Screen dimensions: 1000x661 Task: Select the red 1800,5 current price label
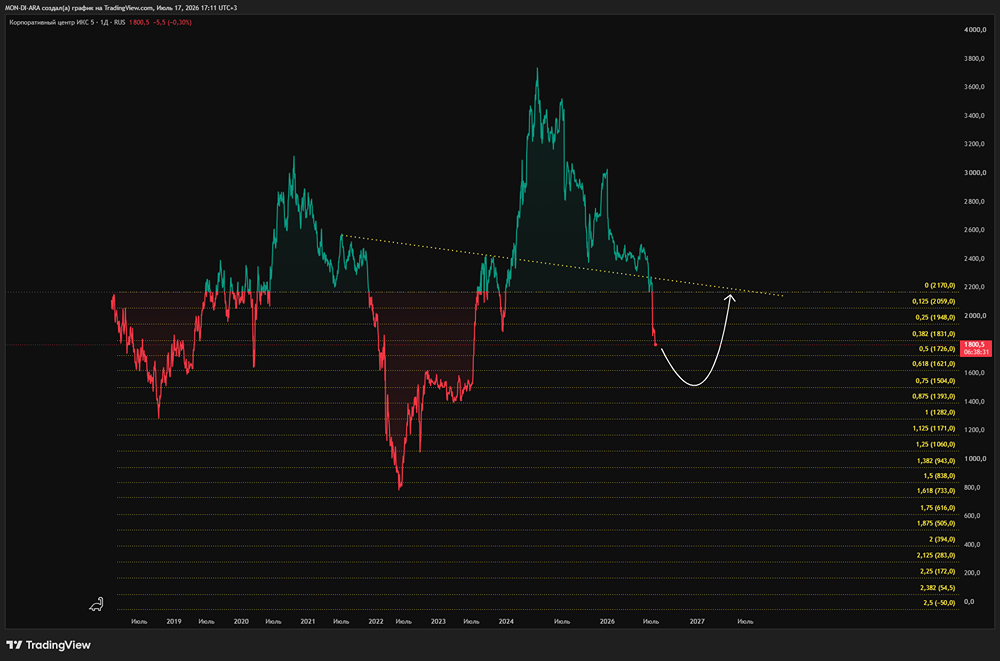[976, 348]
